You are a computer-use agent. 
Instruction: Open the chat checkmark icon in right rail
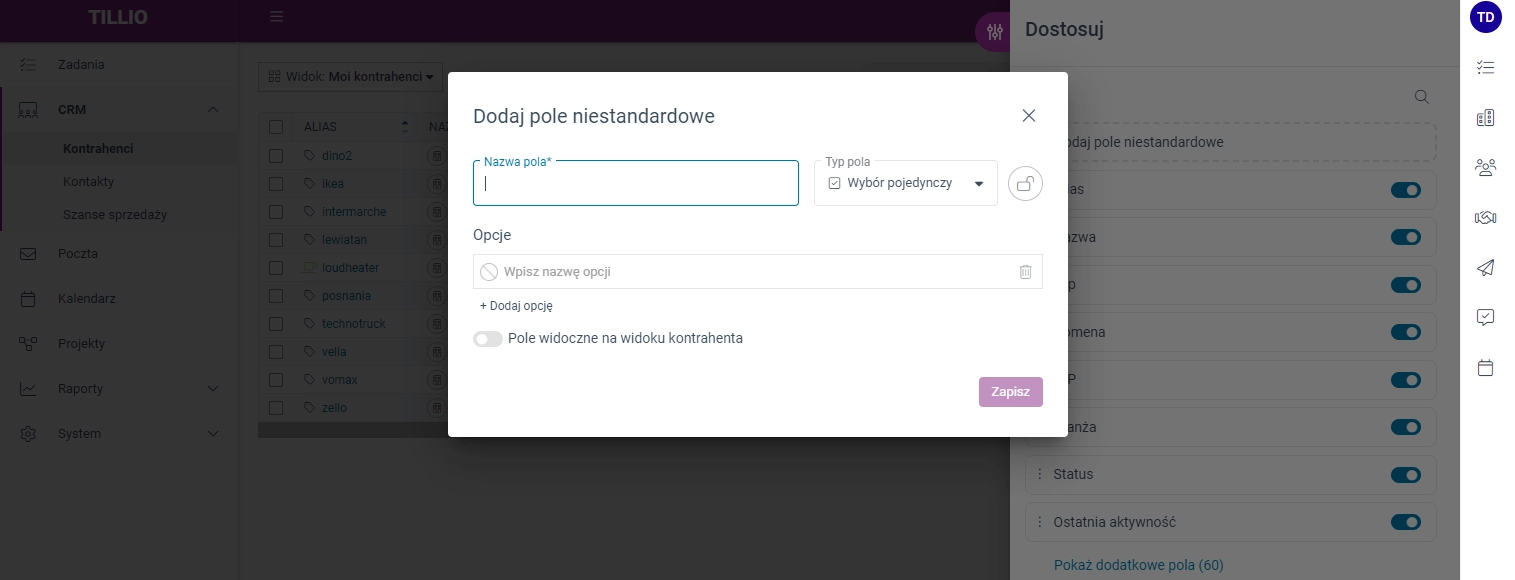(1486, 317)
